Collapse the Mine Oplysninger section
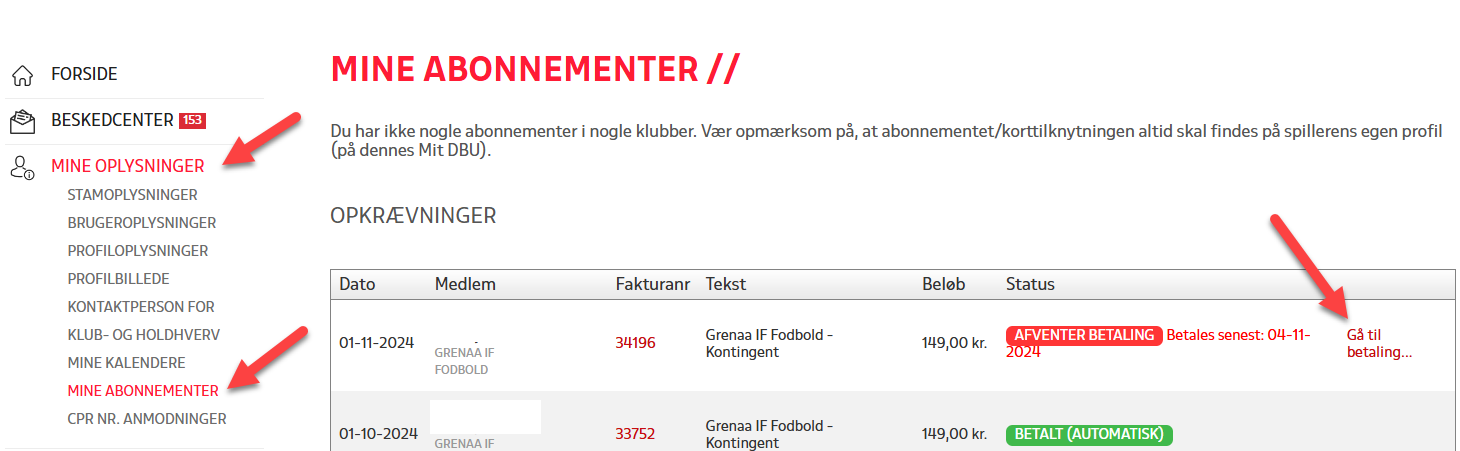Viewport: 1460px width, 451px height. click(127, 166)
